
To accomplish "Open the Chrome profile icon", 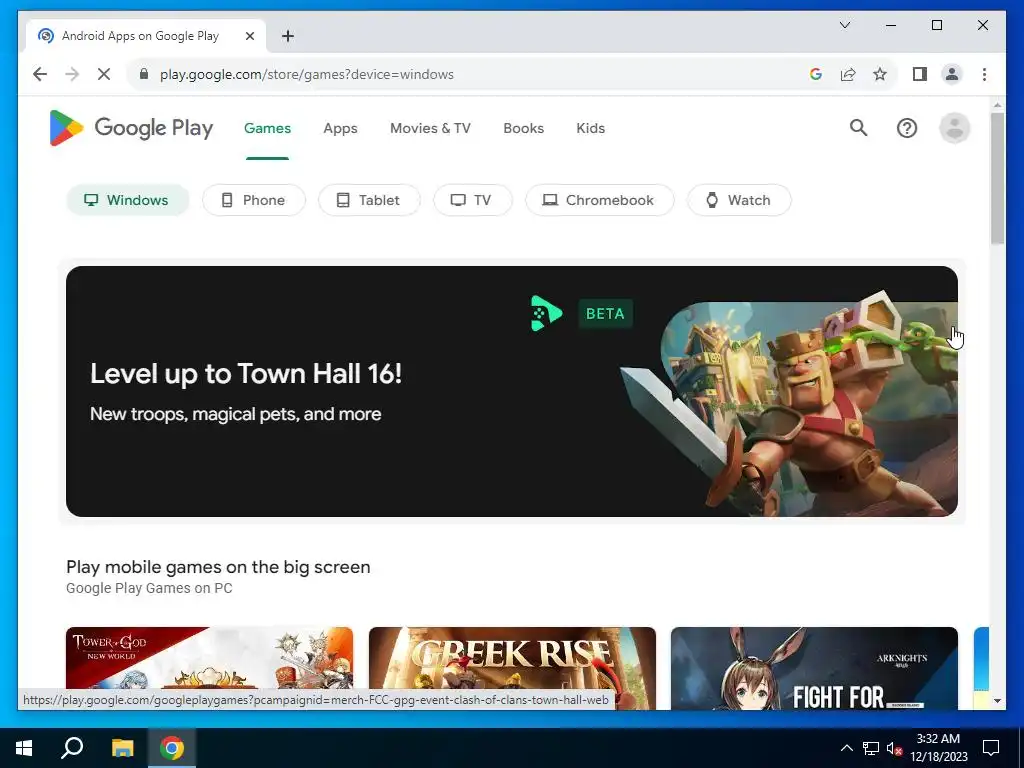I will tap(952, 74).
